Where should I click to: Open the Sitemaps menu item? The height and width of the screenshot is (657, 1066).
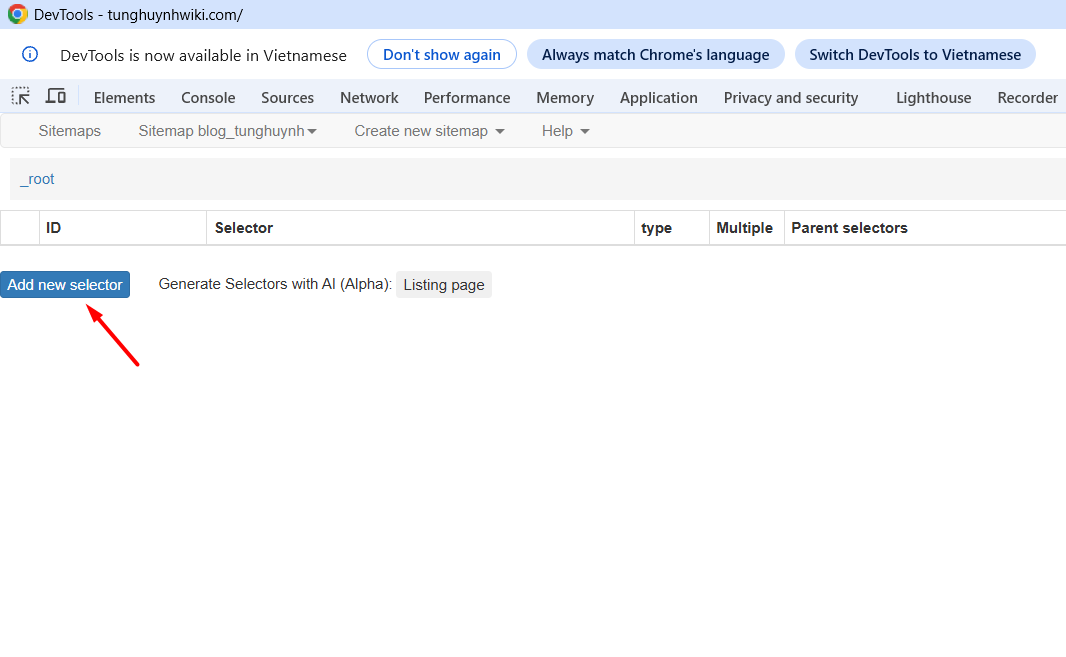click(69, 131)
